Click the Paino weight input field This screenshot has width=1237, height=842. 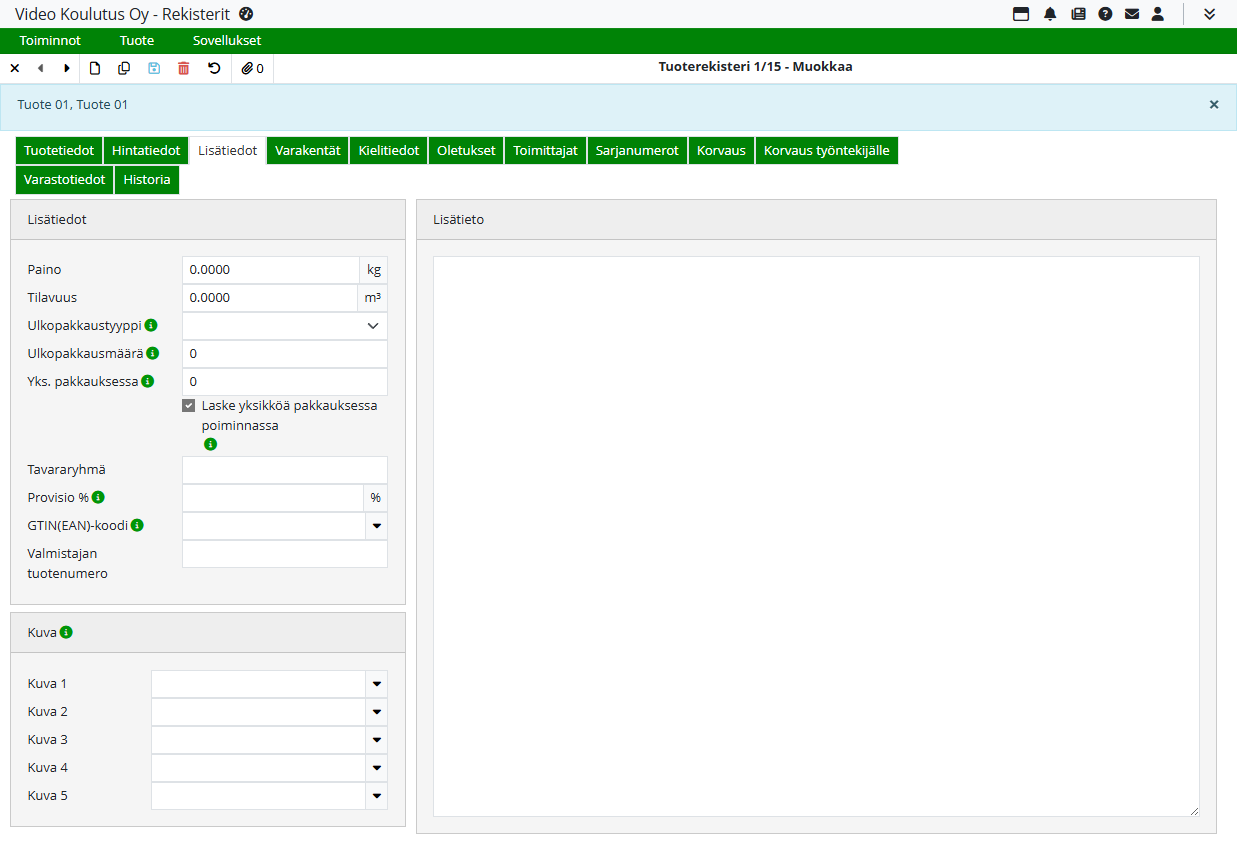pos(270,270)
